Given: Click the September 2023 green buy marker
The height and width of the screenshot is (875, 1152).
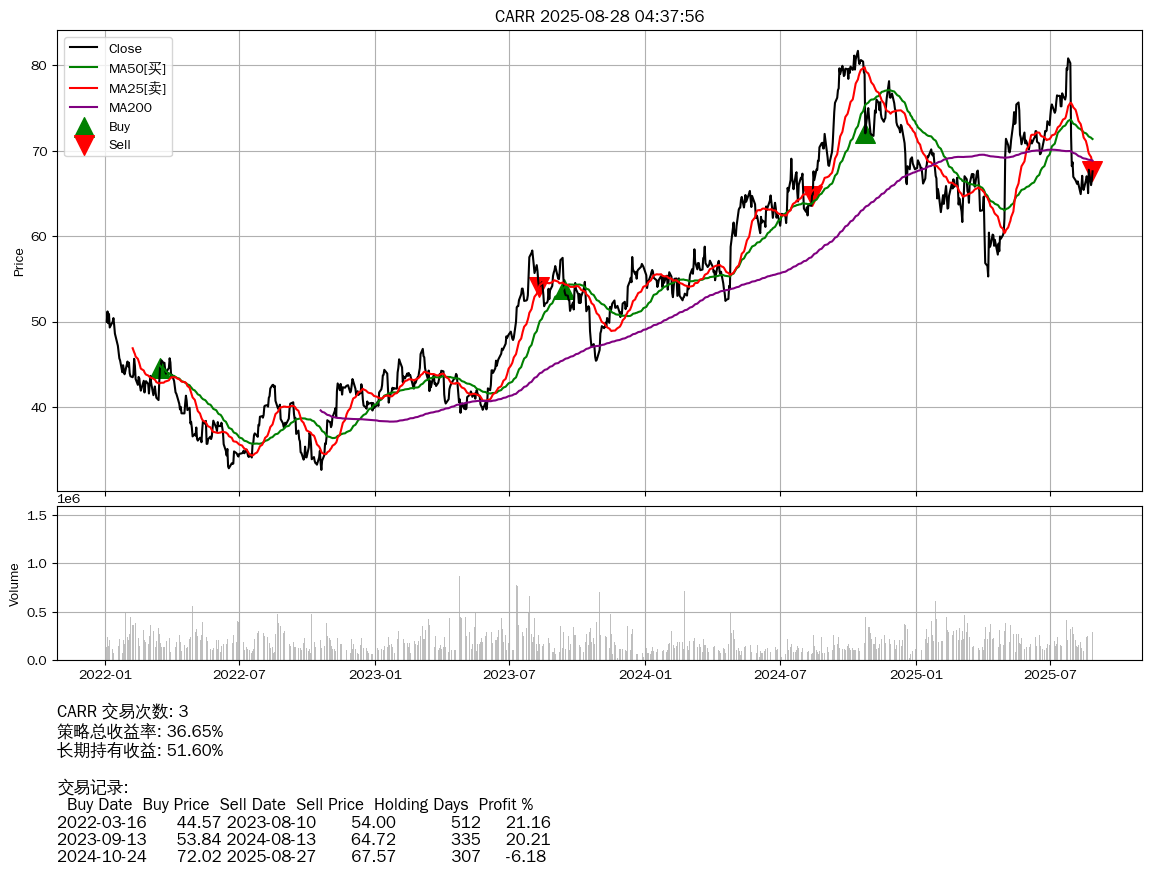Looking at the screenshot, I should 564,289.
